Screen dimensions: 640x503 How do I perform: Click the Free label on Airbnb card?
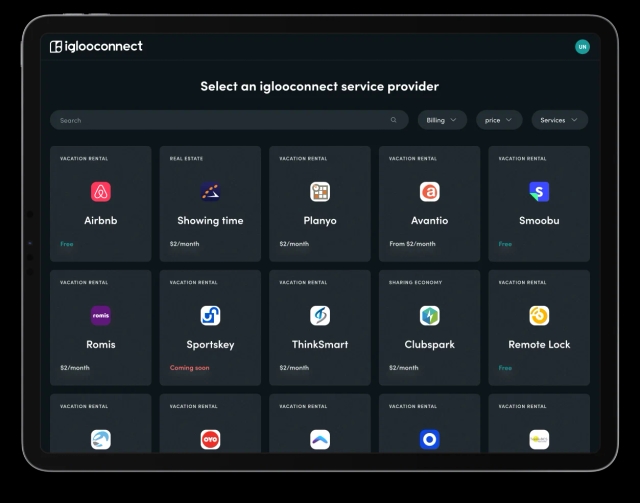[x=67, y=244]
